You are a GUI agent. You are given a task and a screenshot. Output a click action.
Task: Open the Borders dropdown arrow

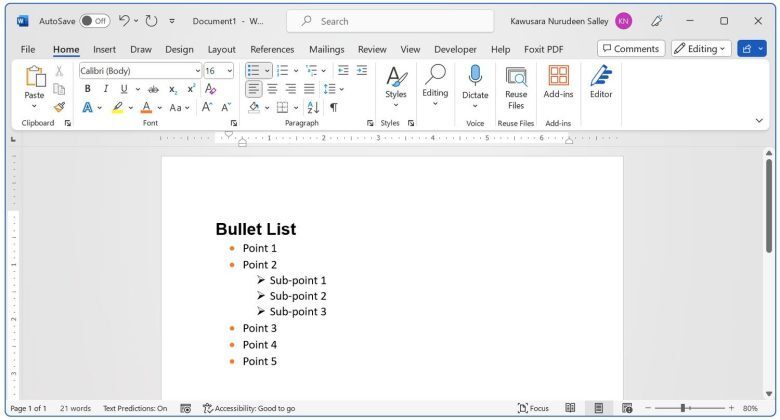(x=296, y=107)
